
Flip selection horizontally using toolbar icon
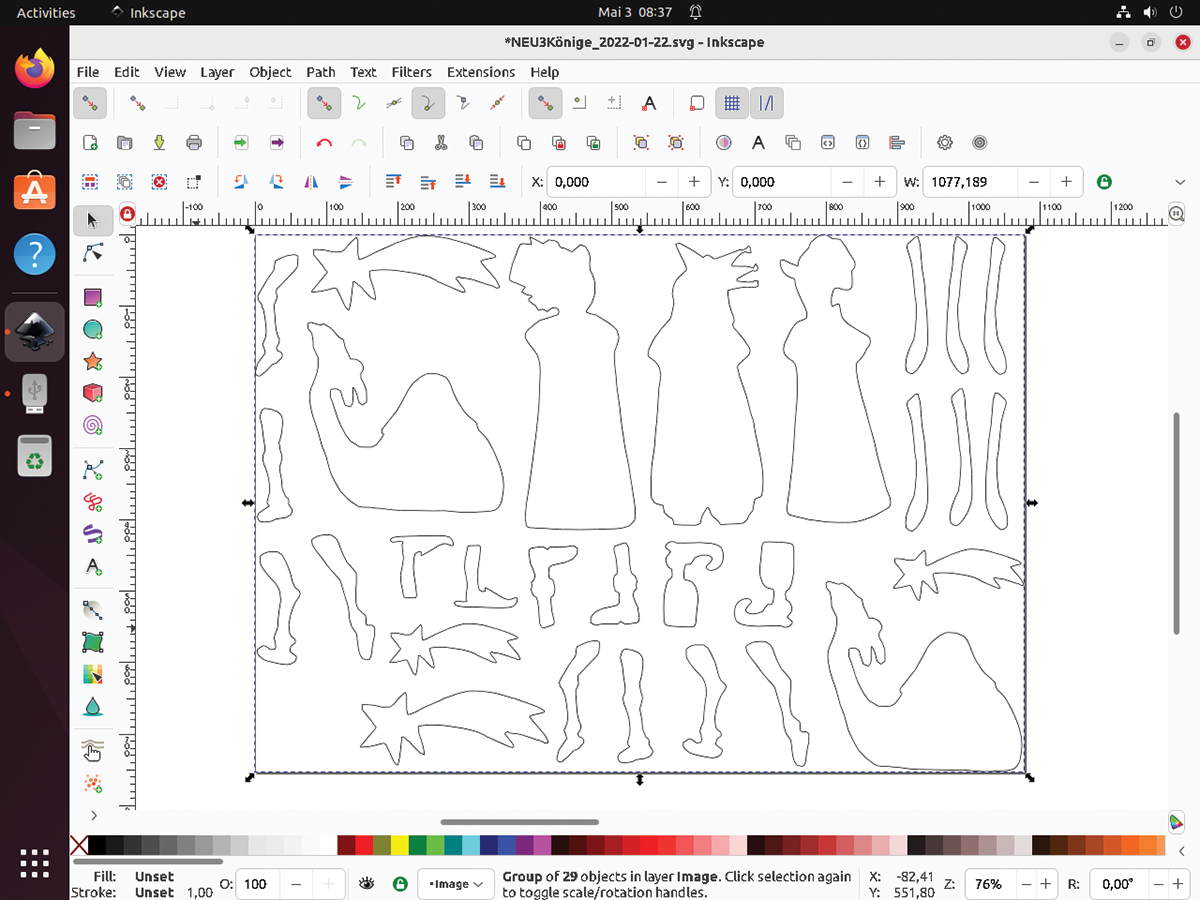click(x=311, y=182)
